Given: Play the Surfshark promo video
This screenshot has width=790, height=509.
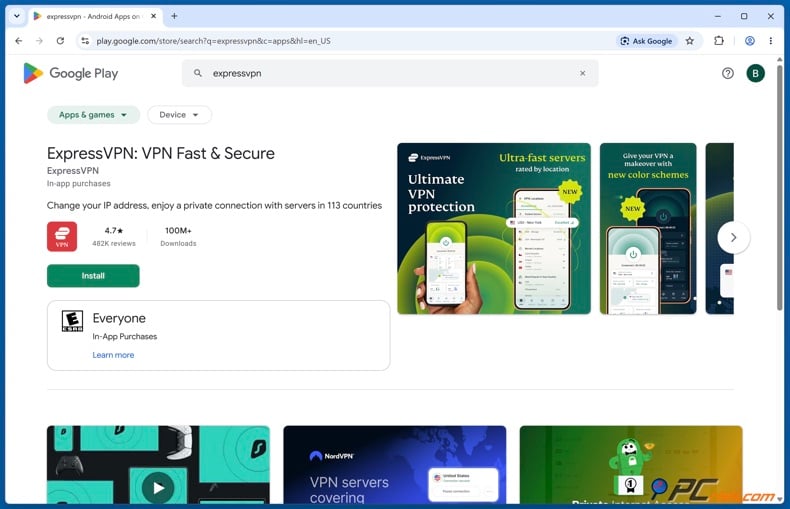Looking at the screenshot, I should (x=158, y=488).
